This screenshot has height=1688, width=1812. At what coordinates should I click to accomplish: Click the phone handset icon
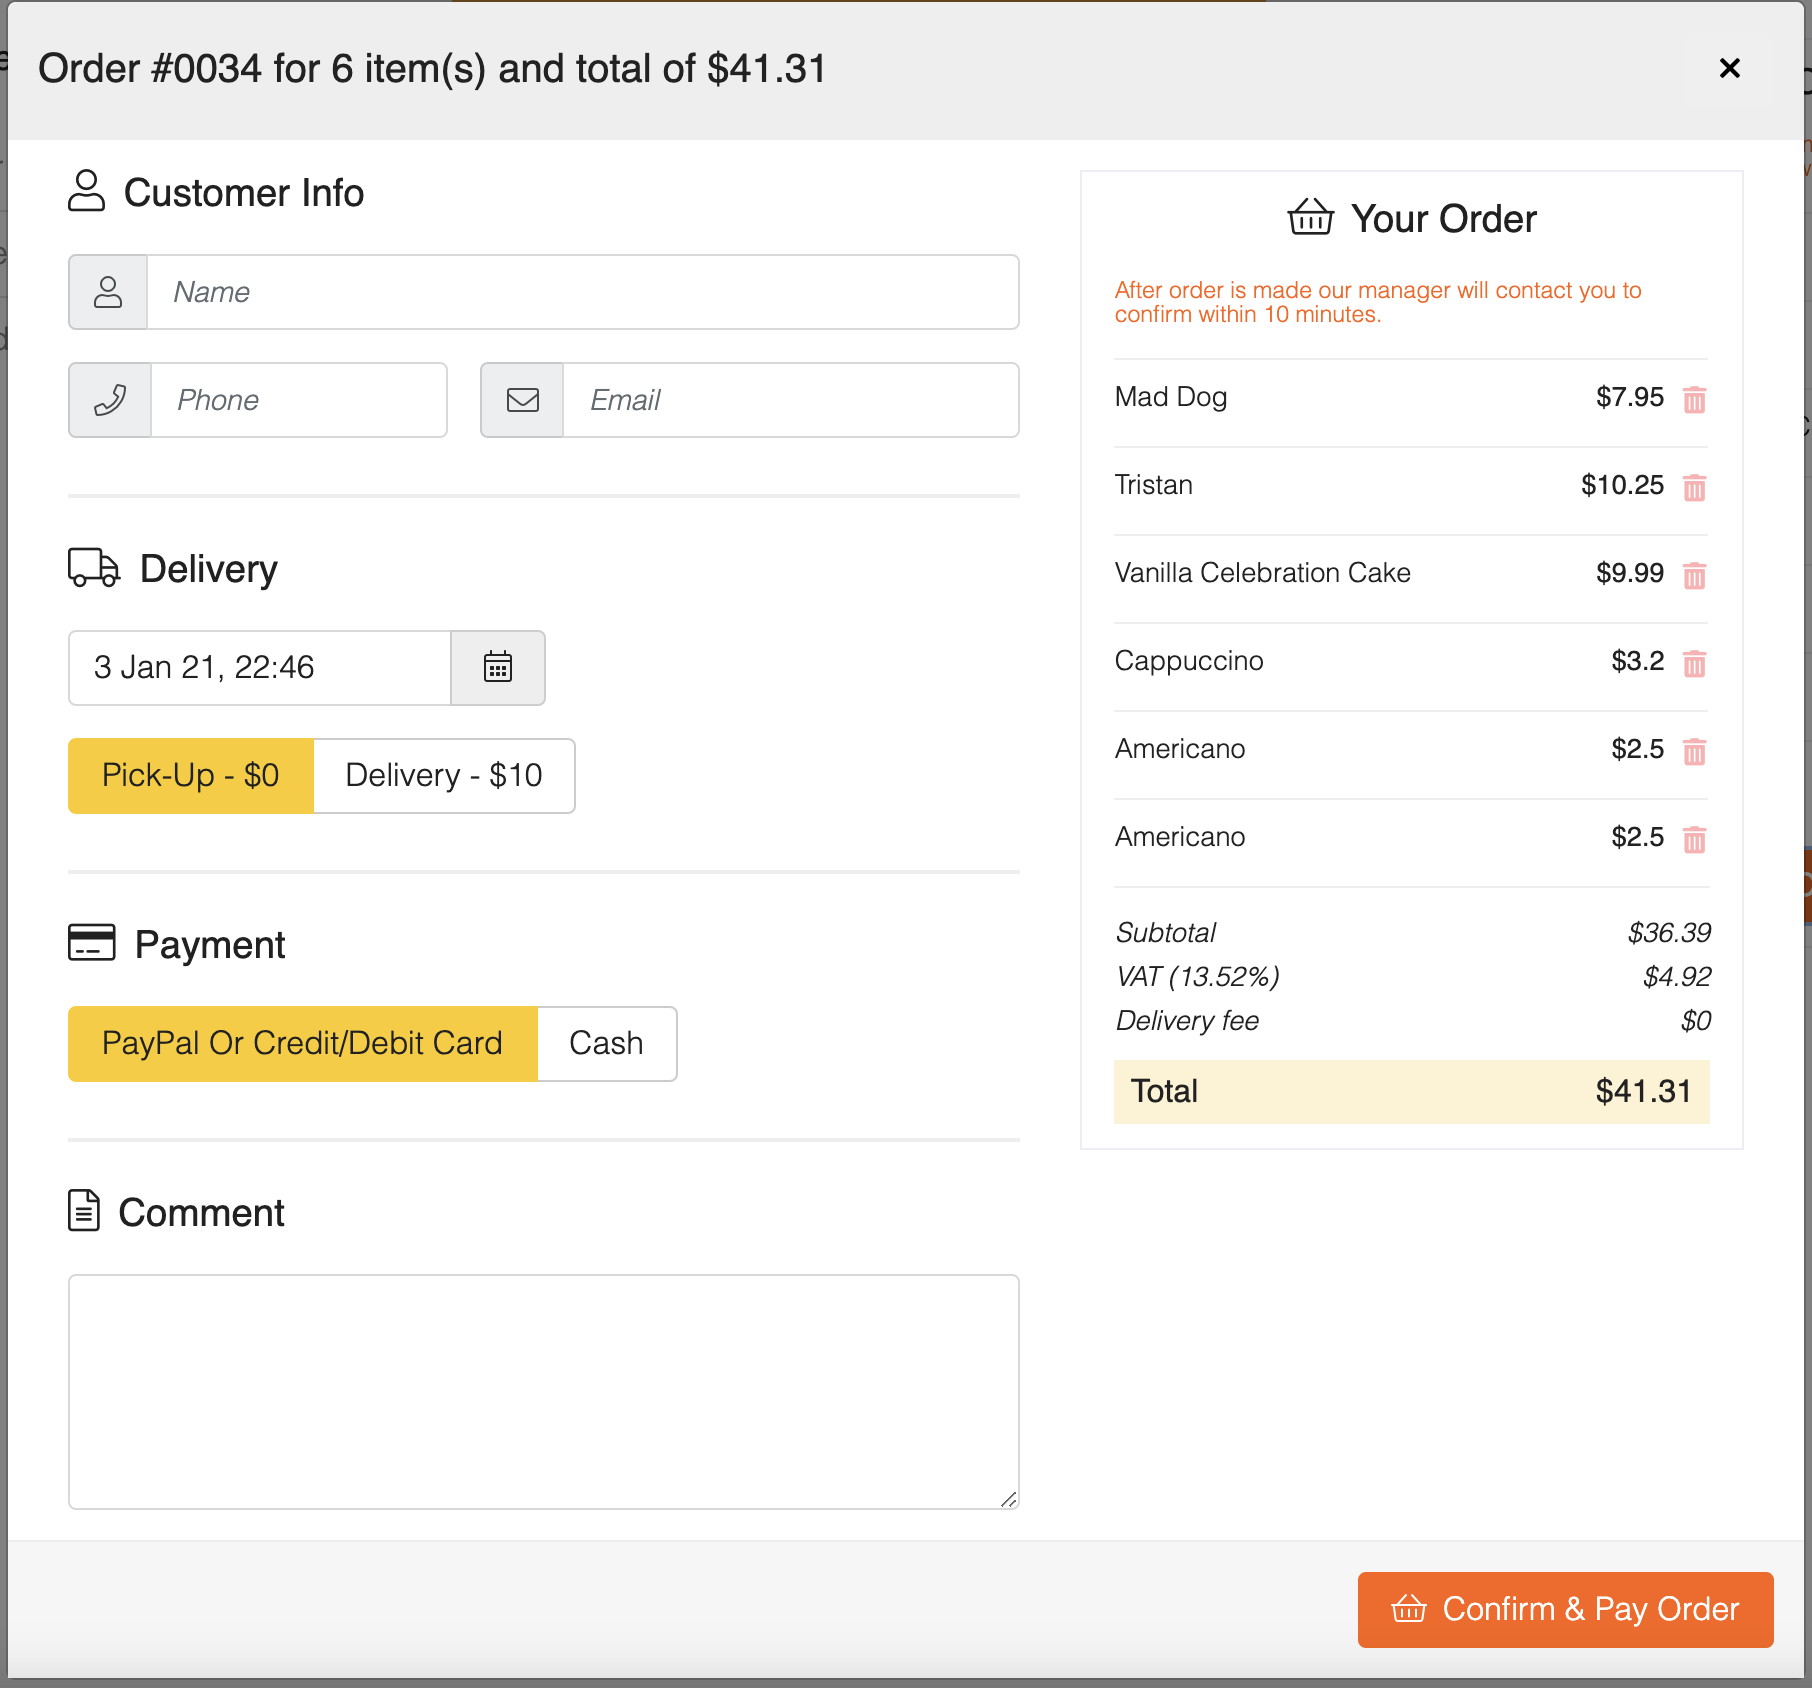110,400
